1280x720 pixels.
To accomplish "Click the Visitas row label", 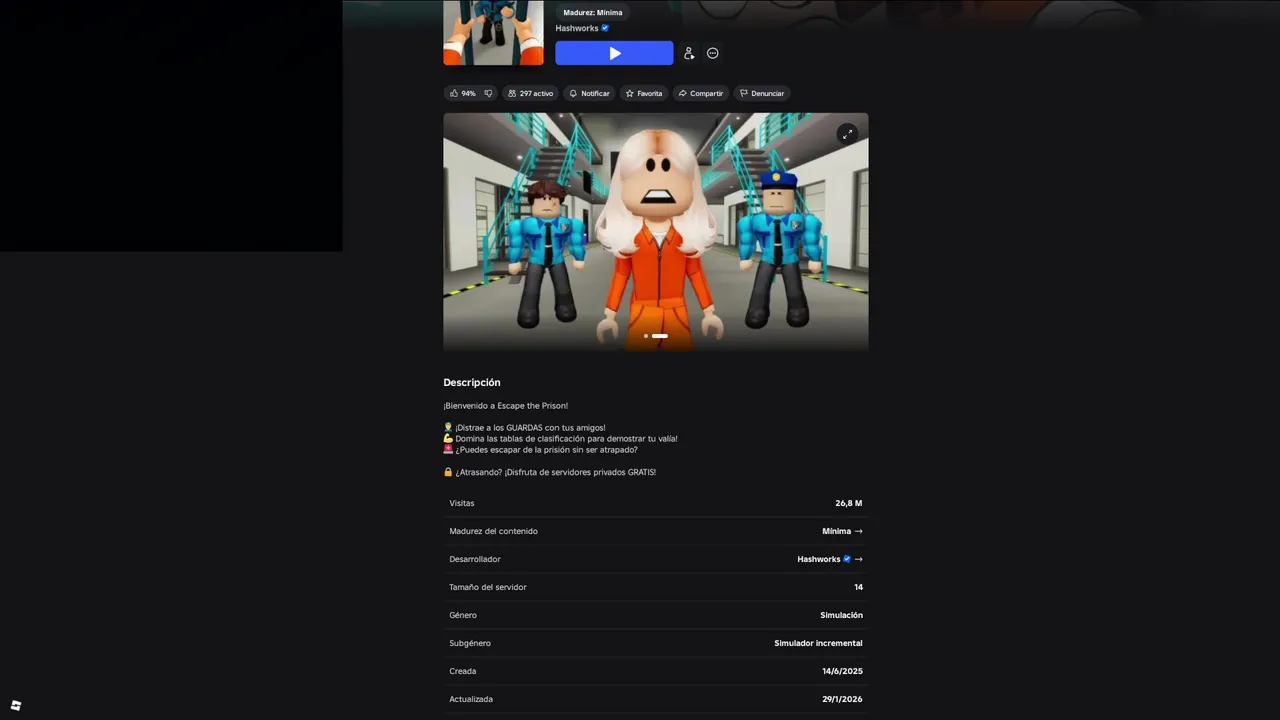I will tap(462, 503).
